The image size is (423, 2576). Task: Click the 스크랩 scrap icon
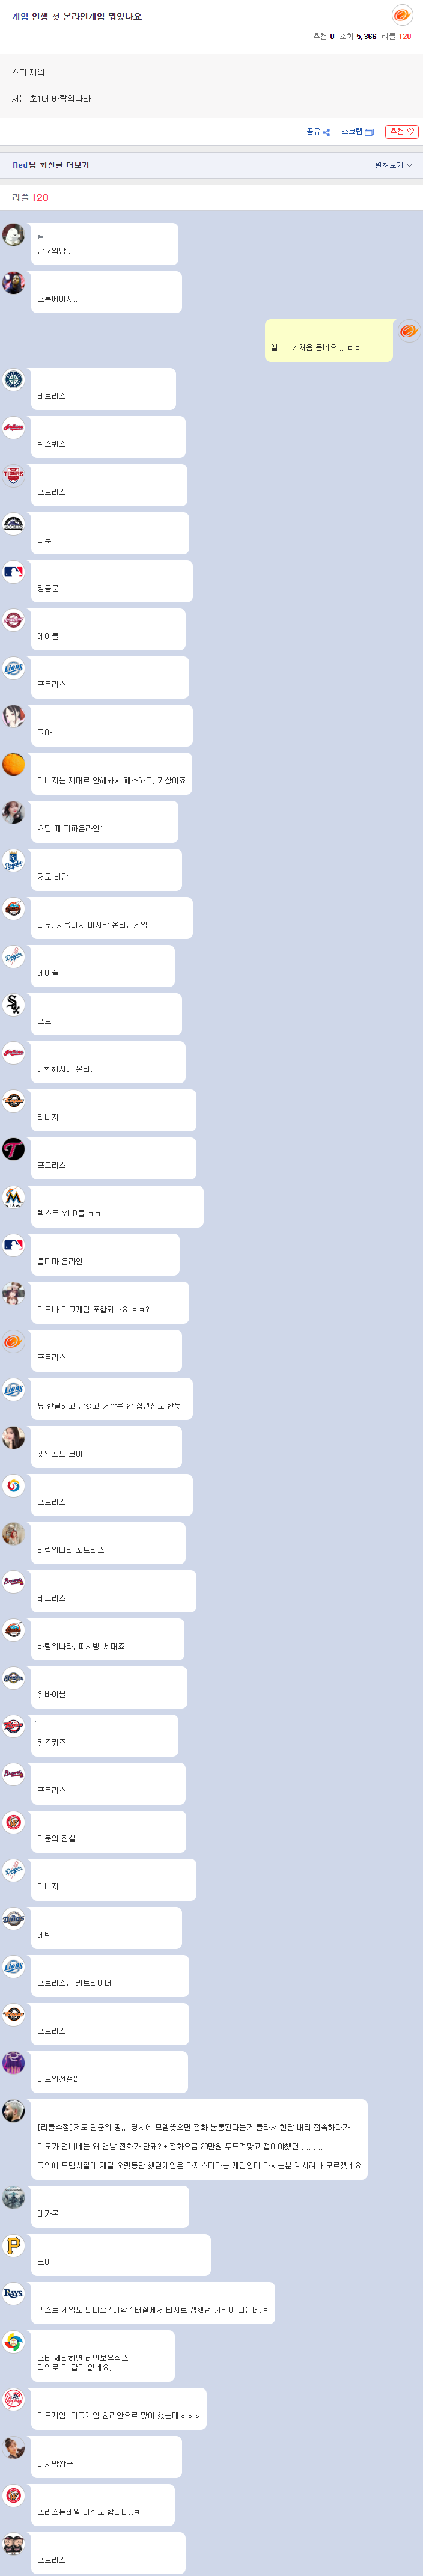coord(369,132)
